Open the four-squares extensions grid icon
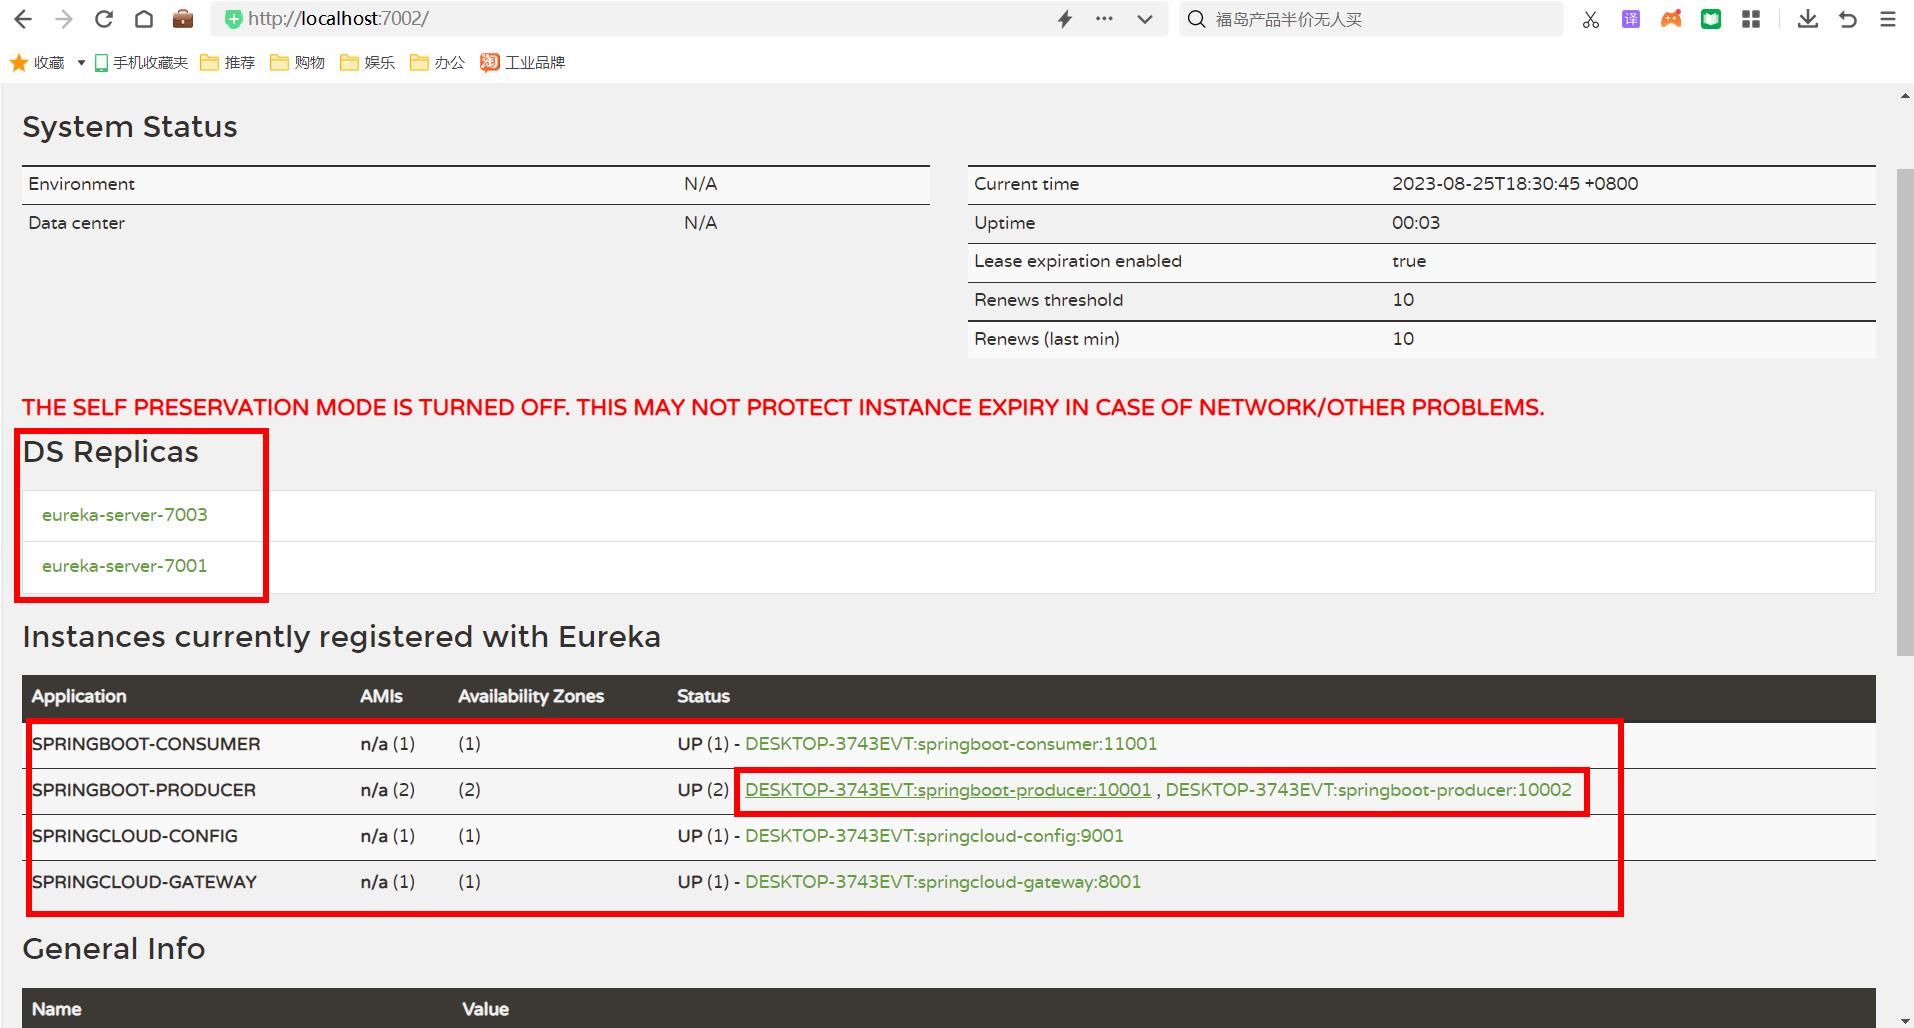Screen dimensions: 1914x1028 click(1751, 19)
